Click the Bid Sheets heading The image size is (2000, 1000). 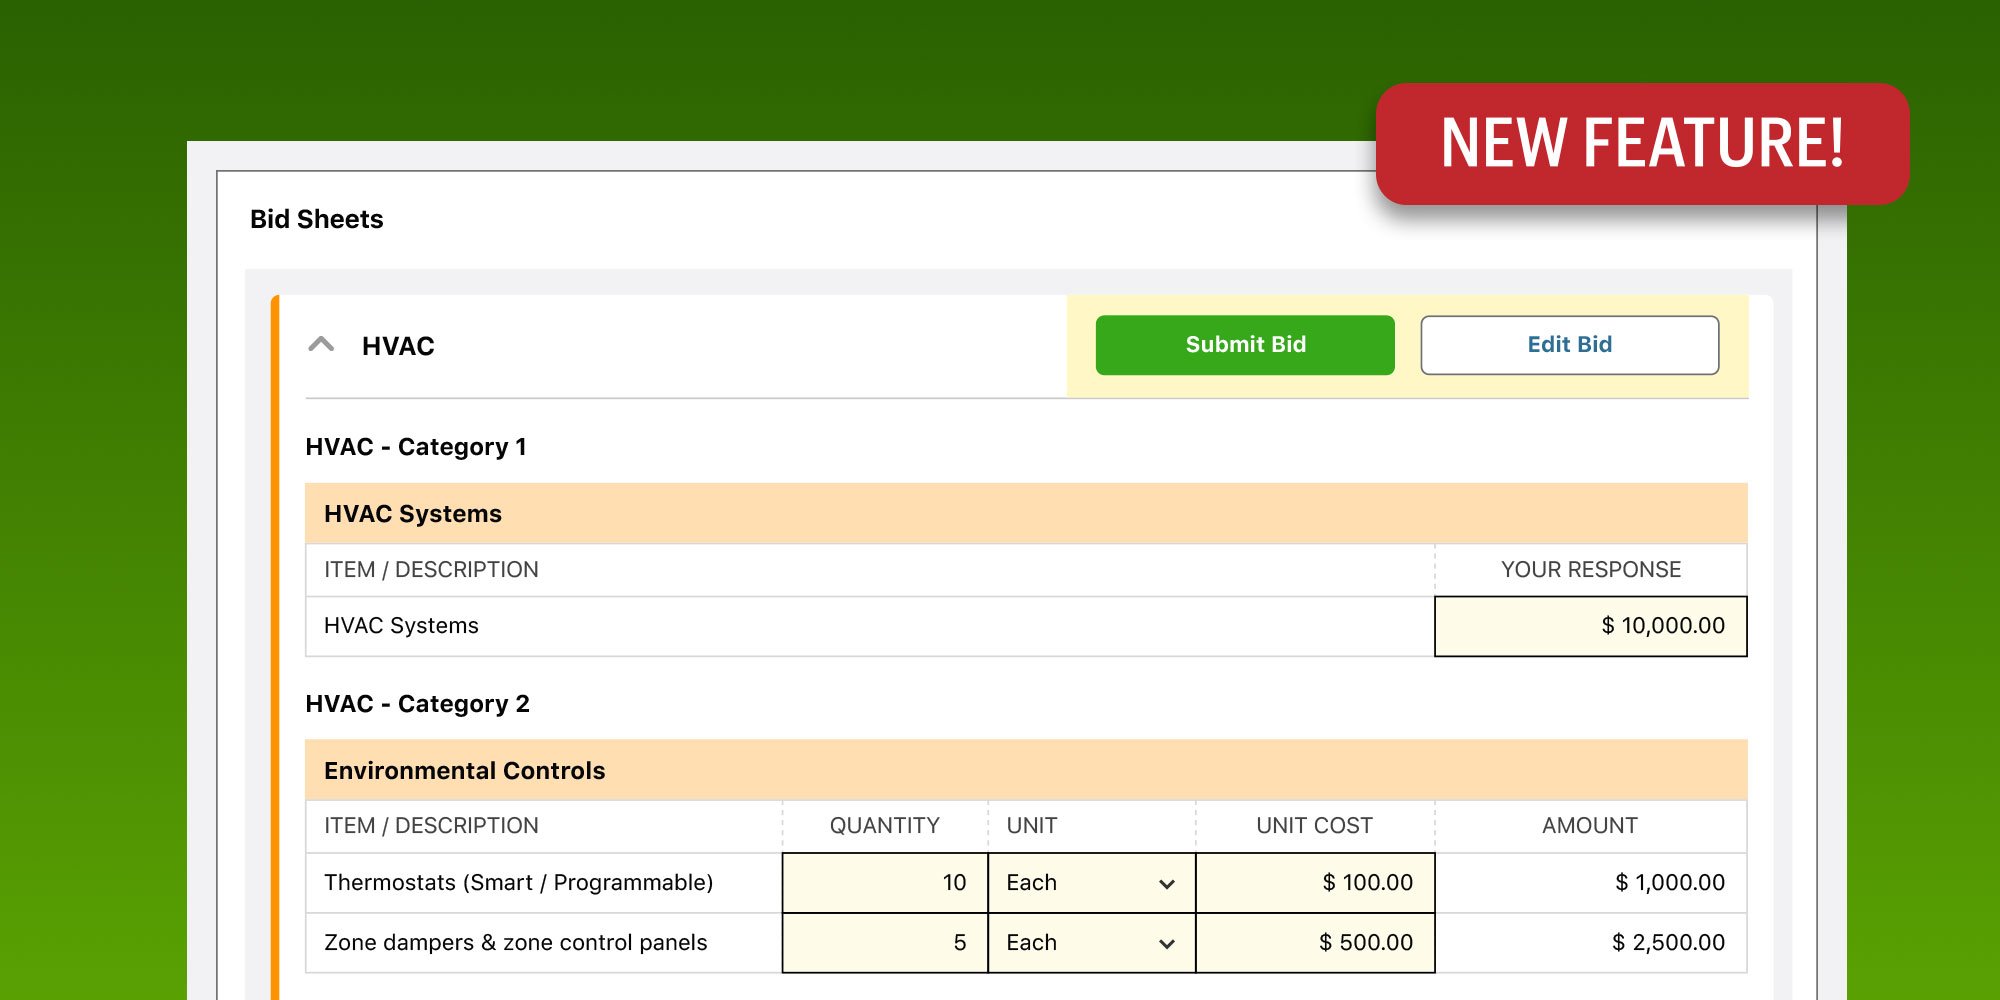point(316,219)
